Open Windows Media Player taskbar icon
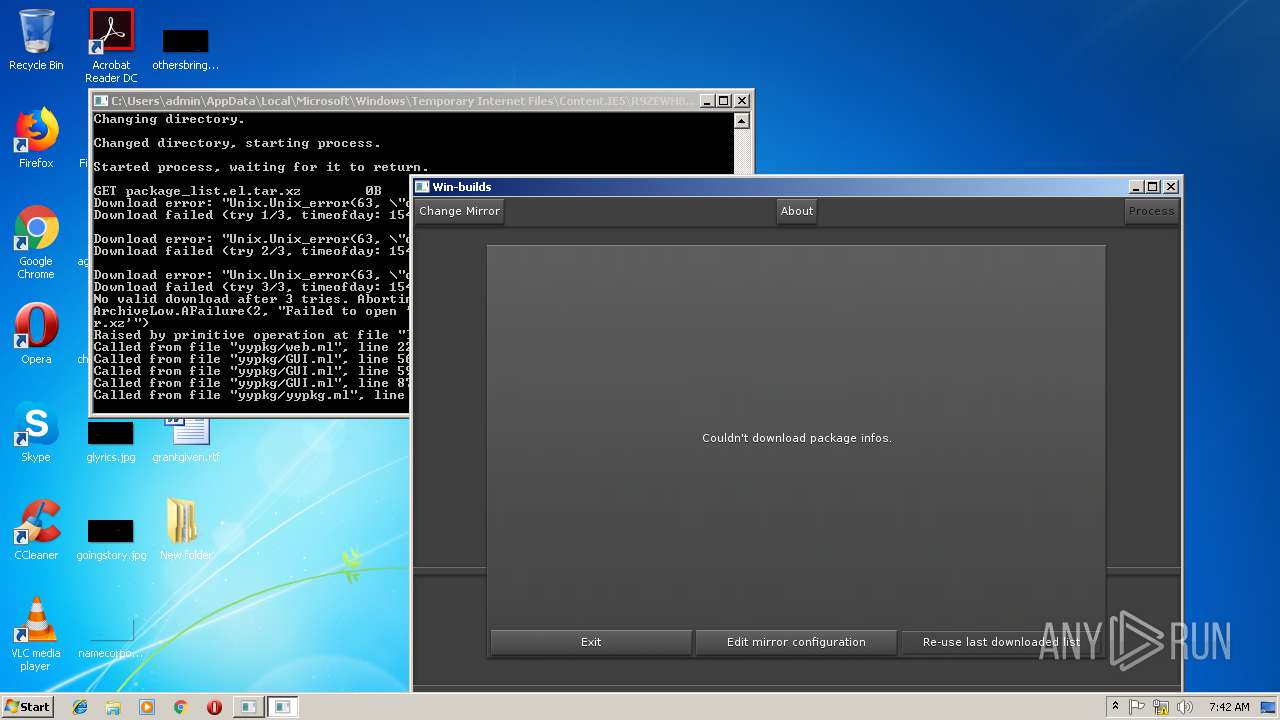This screenshot has height=720, width=1280. tap(147, 707)
